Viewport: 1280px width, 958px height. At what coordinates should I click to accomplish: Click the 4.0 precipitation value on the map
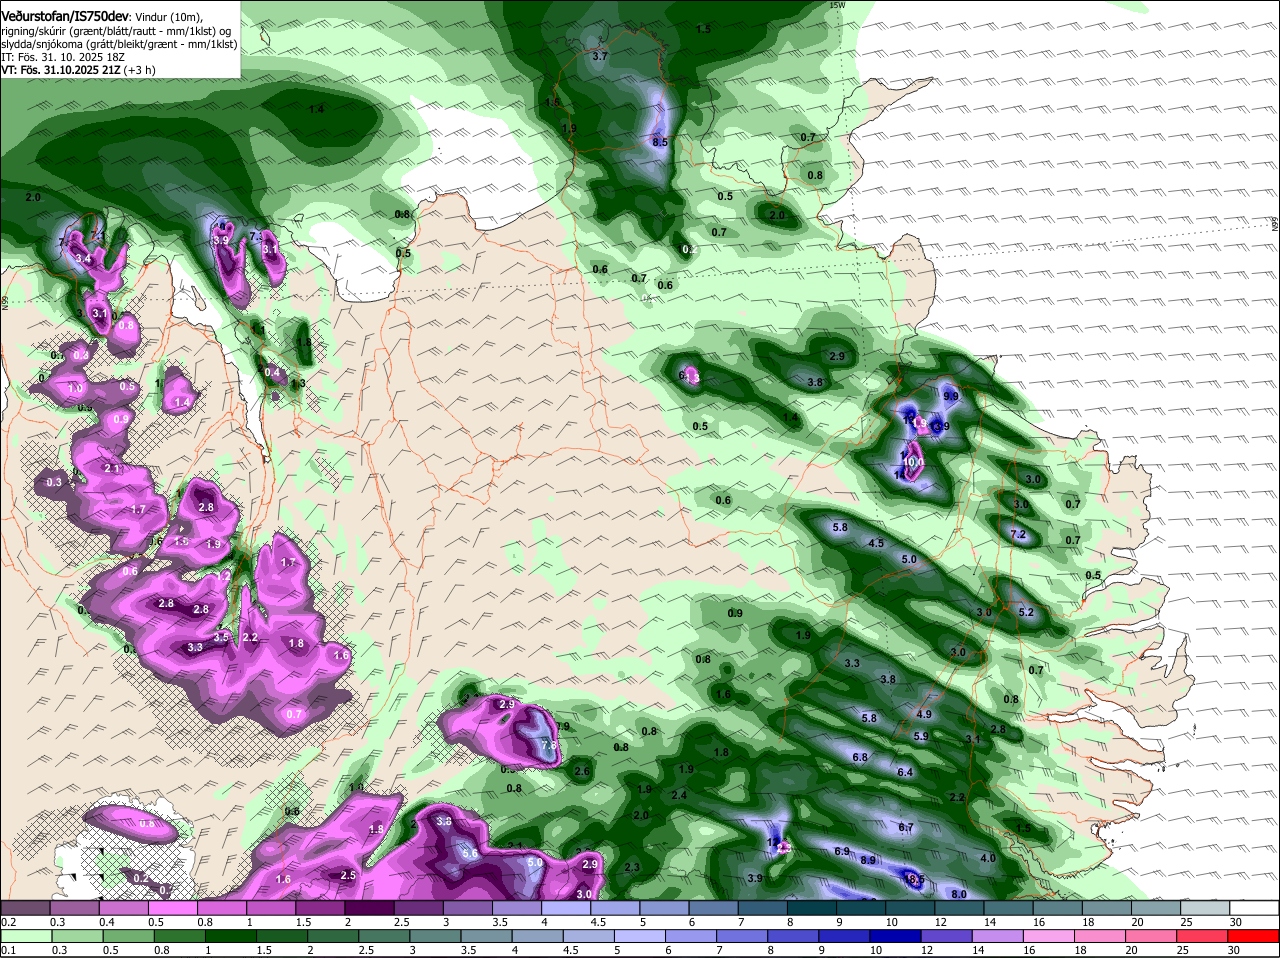coord(988,858)
